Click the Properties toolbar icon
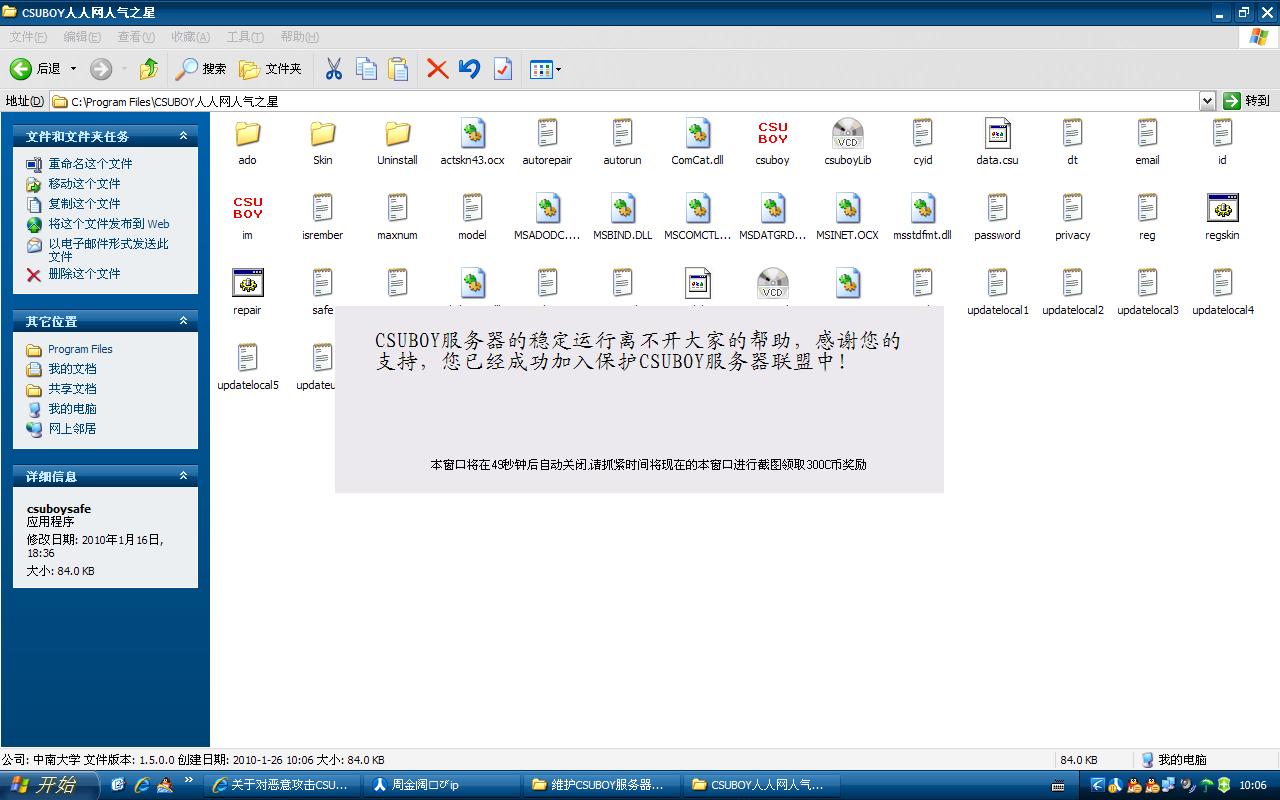Image resolution: width=1280 pixels, height=800 pixels. coord(502,69)
